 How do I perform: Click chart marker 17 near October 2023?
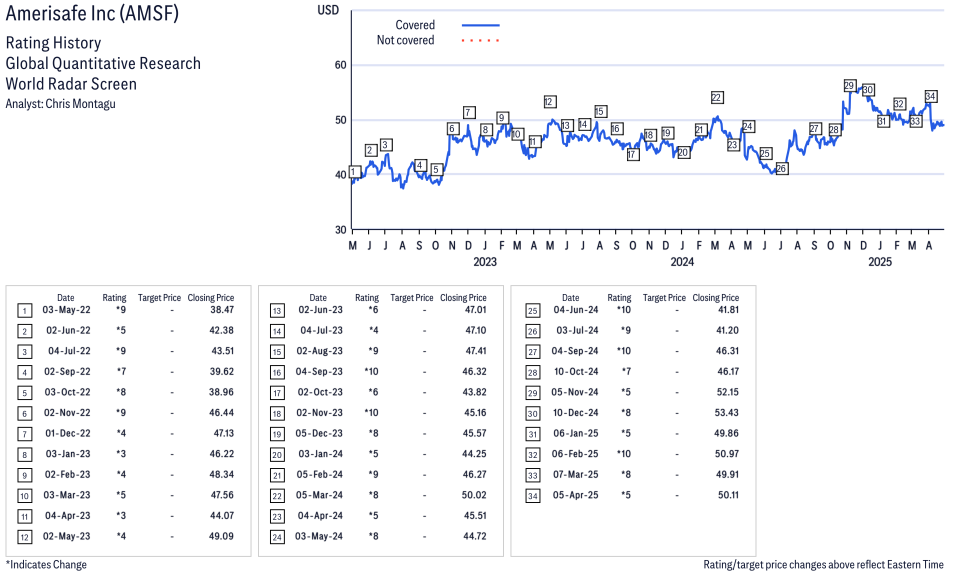point(632,155)
